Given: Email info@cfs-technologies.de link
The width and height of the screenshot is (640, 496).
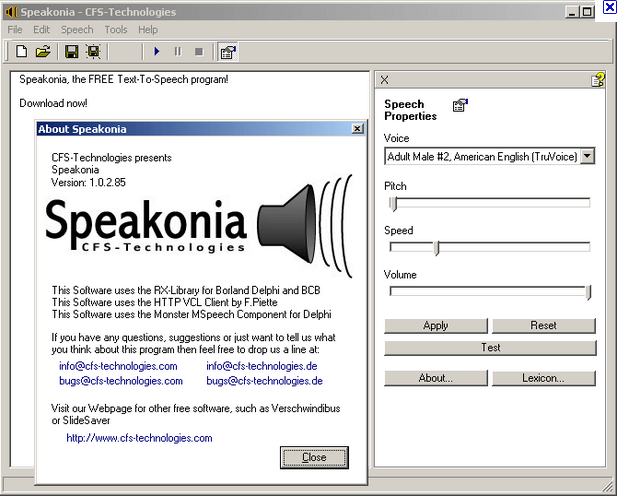Looking at the screenshot, I should pos(262,366).
